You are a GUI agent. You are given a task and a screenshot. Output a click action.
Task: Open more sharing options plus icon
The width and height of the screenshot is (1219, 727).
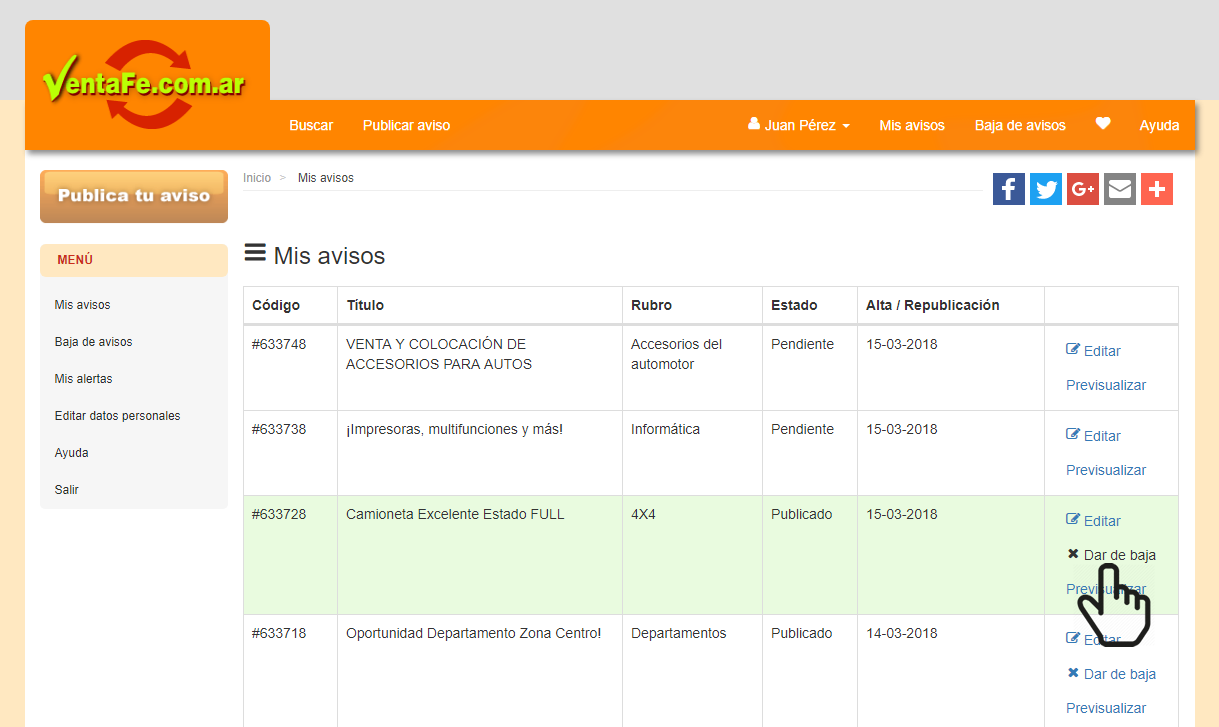click(x=1157, y=189)
